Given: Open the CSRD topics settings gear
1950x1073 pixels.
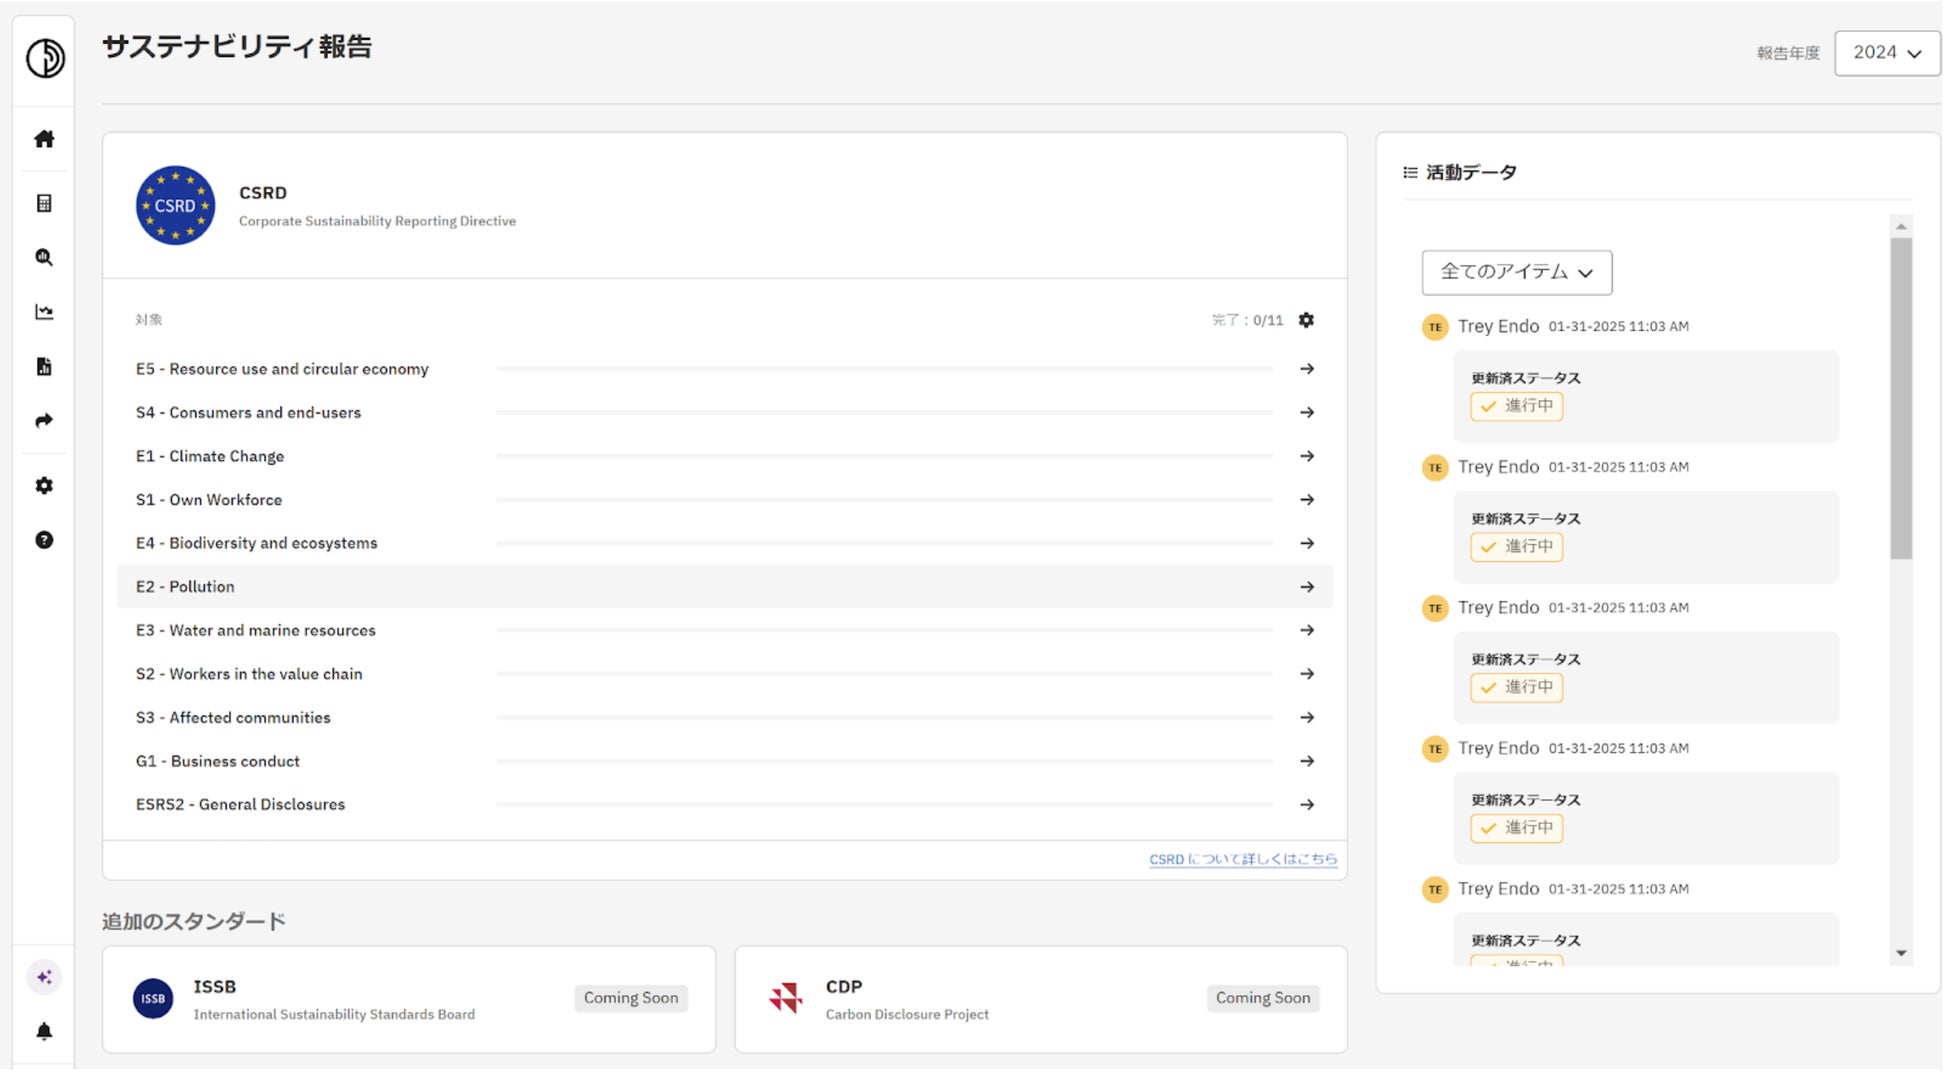Looking at the screenshot, I should click(x=1307, y=321).
